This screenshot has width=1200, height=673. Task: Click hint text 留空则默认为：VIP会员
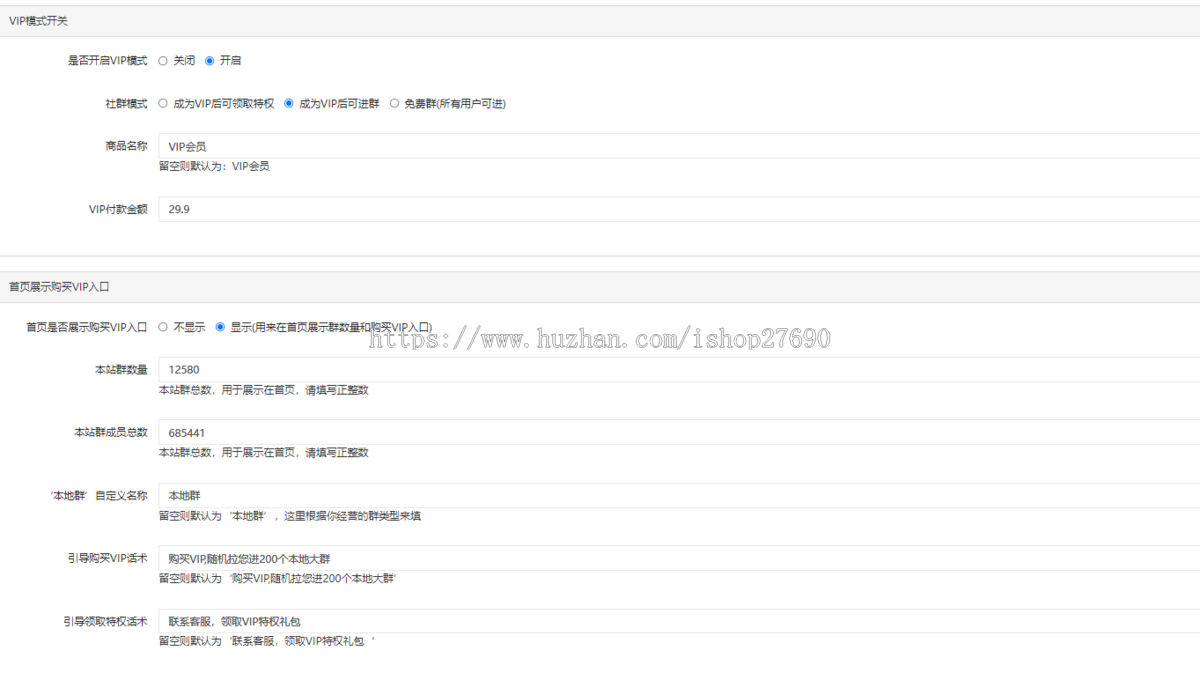click(x=214, y=167)
